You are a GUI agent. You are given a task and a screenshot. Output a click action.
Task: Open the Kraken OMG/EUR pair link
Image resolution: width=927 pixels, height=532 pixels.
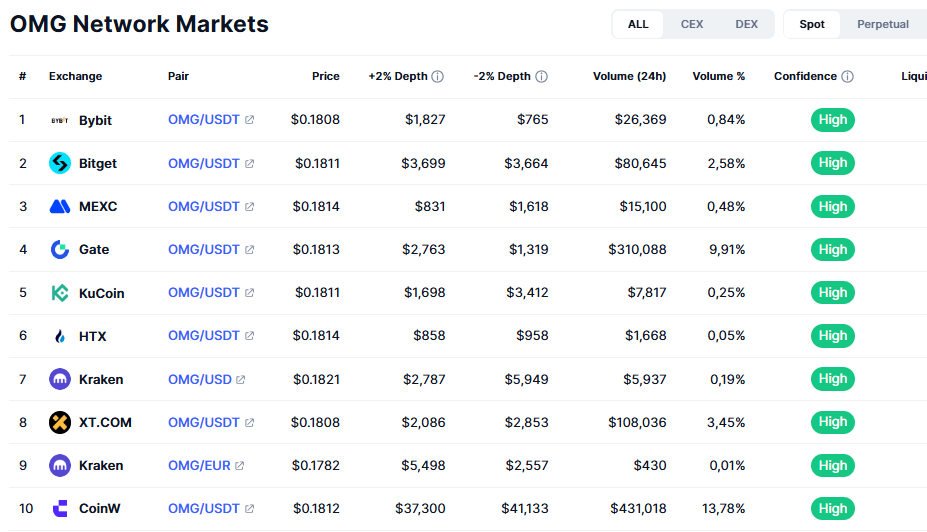point(200,465)
